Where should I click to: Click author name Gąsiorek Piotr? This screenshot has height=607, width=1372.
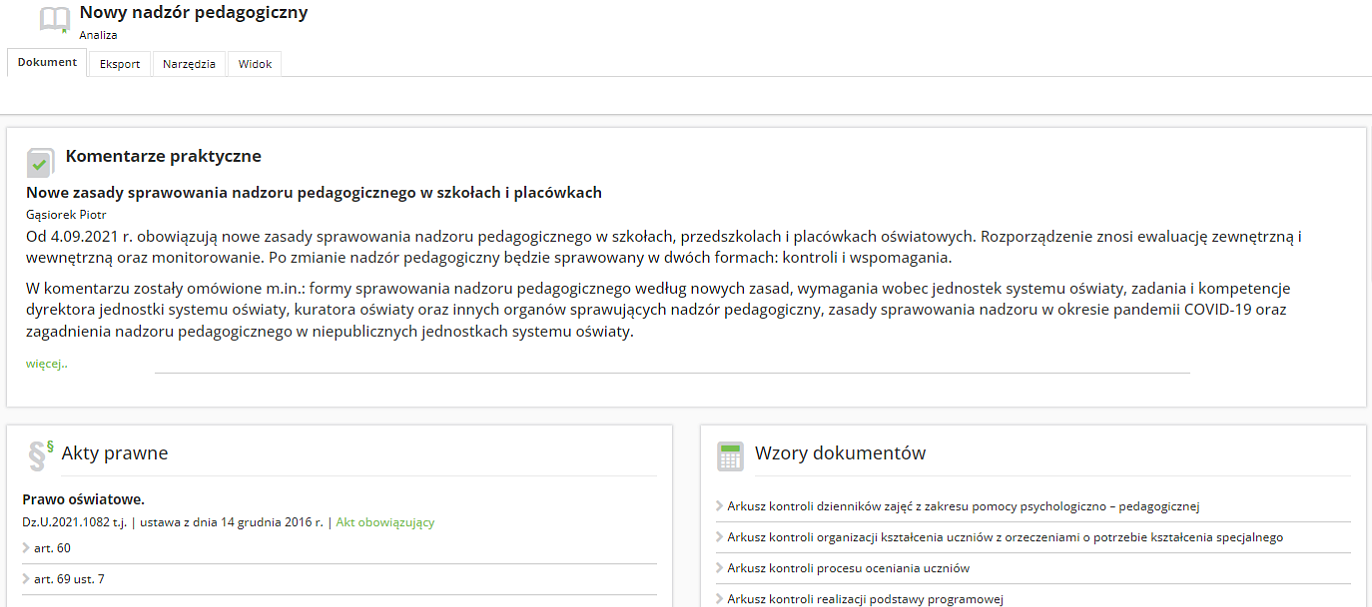(x=66, y=214)
